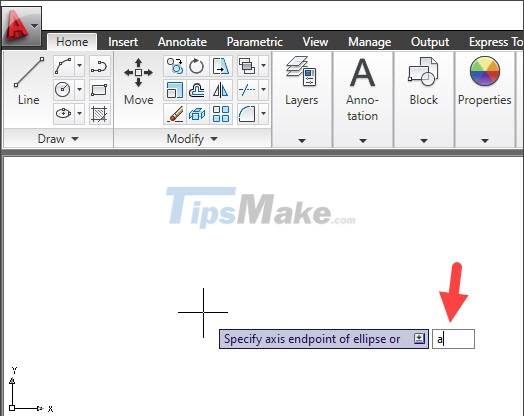The height and width of the screenshot is (416, 524).
Task: Switch to the View ribbon tab
Action: (315, 42)
